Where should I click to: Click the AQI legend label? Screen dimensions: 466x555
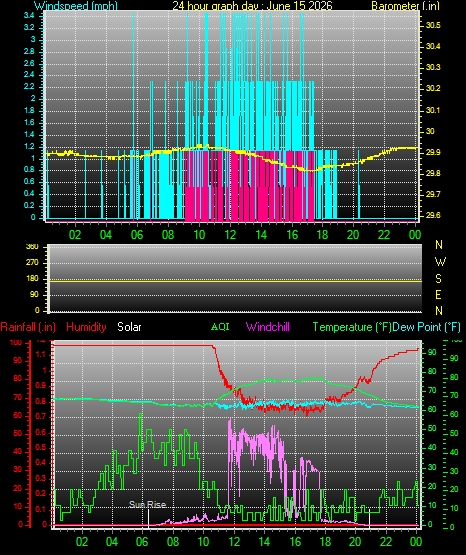220,327
